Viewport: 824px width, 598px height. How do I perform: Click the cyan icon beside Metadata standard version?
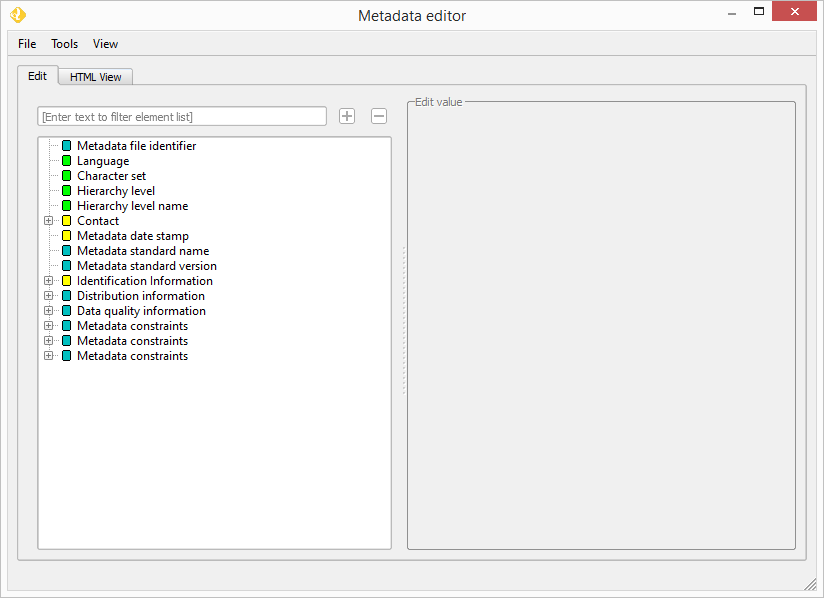(66, 265)
